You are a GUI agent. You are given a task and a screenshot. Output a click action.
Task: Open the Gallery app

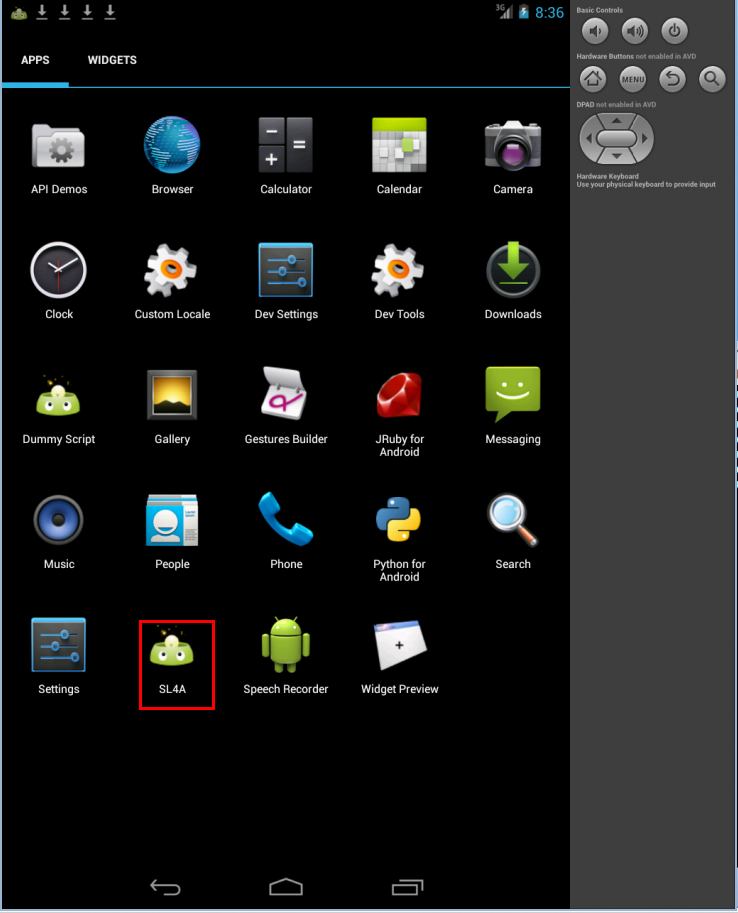point(172,408)
